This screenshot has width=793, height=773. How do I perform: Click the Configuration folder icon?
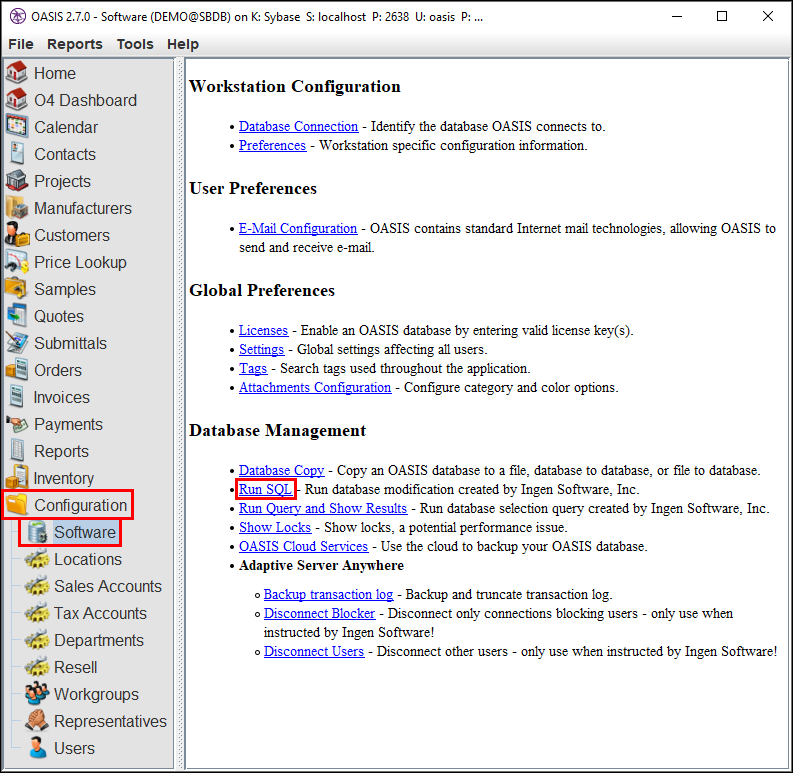coord(17,505)
